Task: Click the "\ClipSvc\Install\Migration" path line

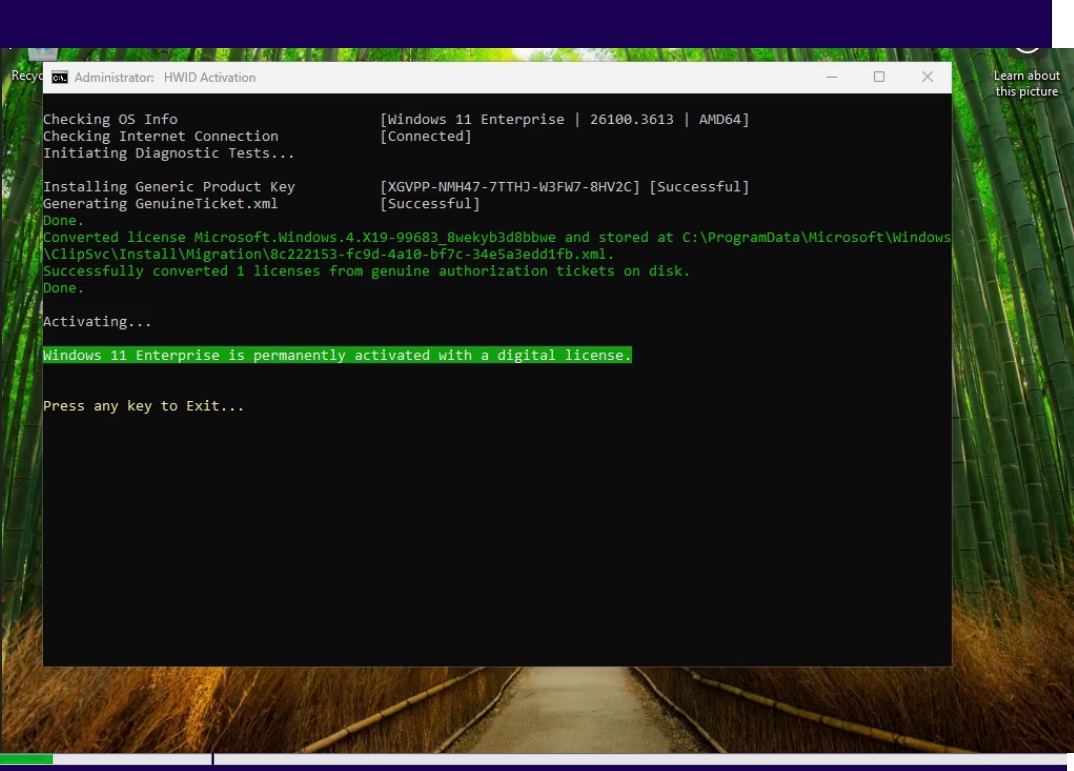Action: 329,255
